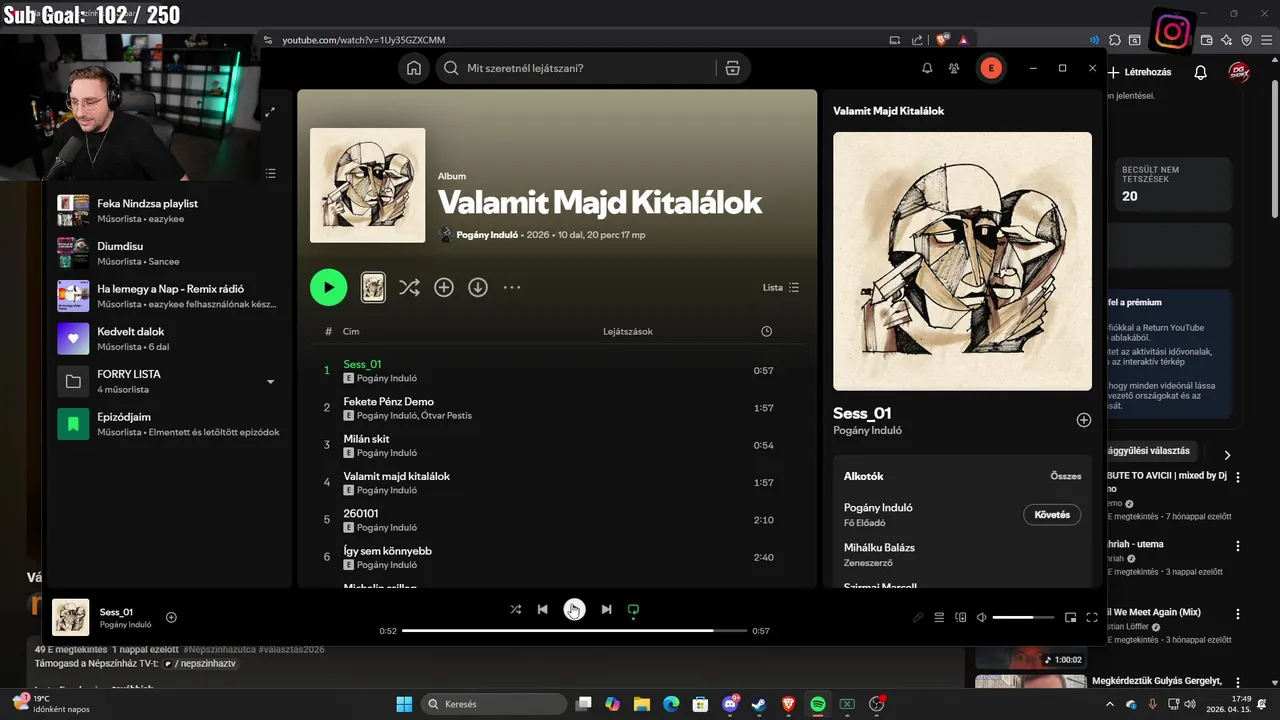Toggle library list view icon

[x=271, y=174]
